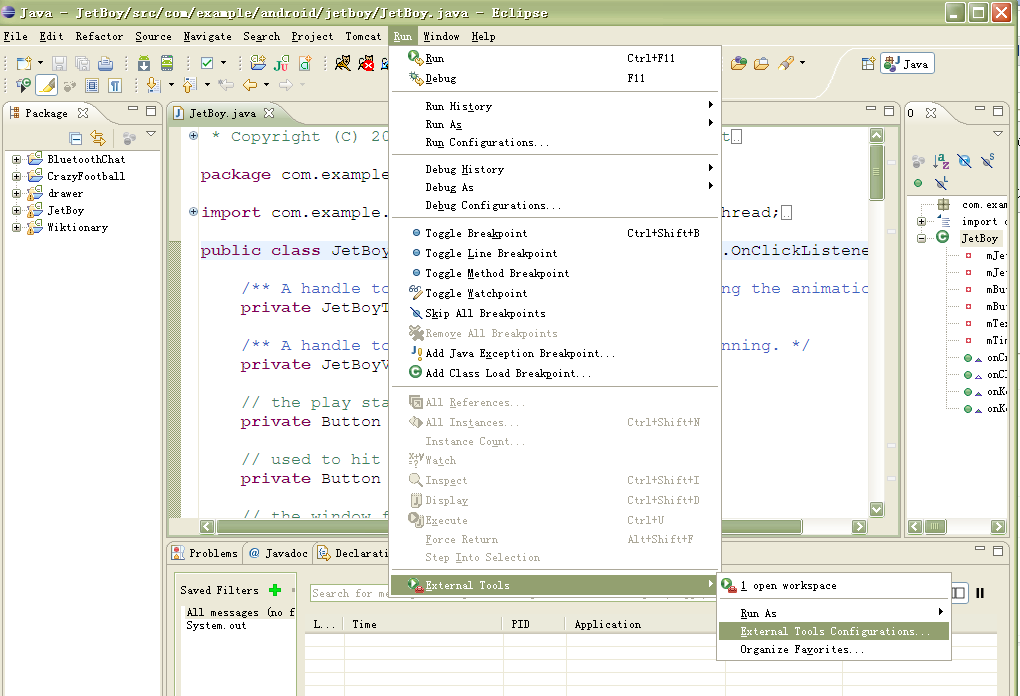The width and height of the screenshot is (1020, 696).
Task: Click the New wizard toolbar icon
Action: [24, 63]
